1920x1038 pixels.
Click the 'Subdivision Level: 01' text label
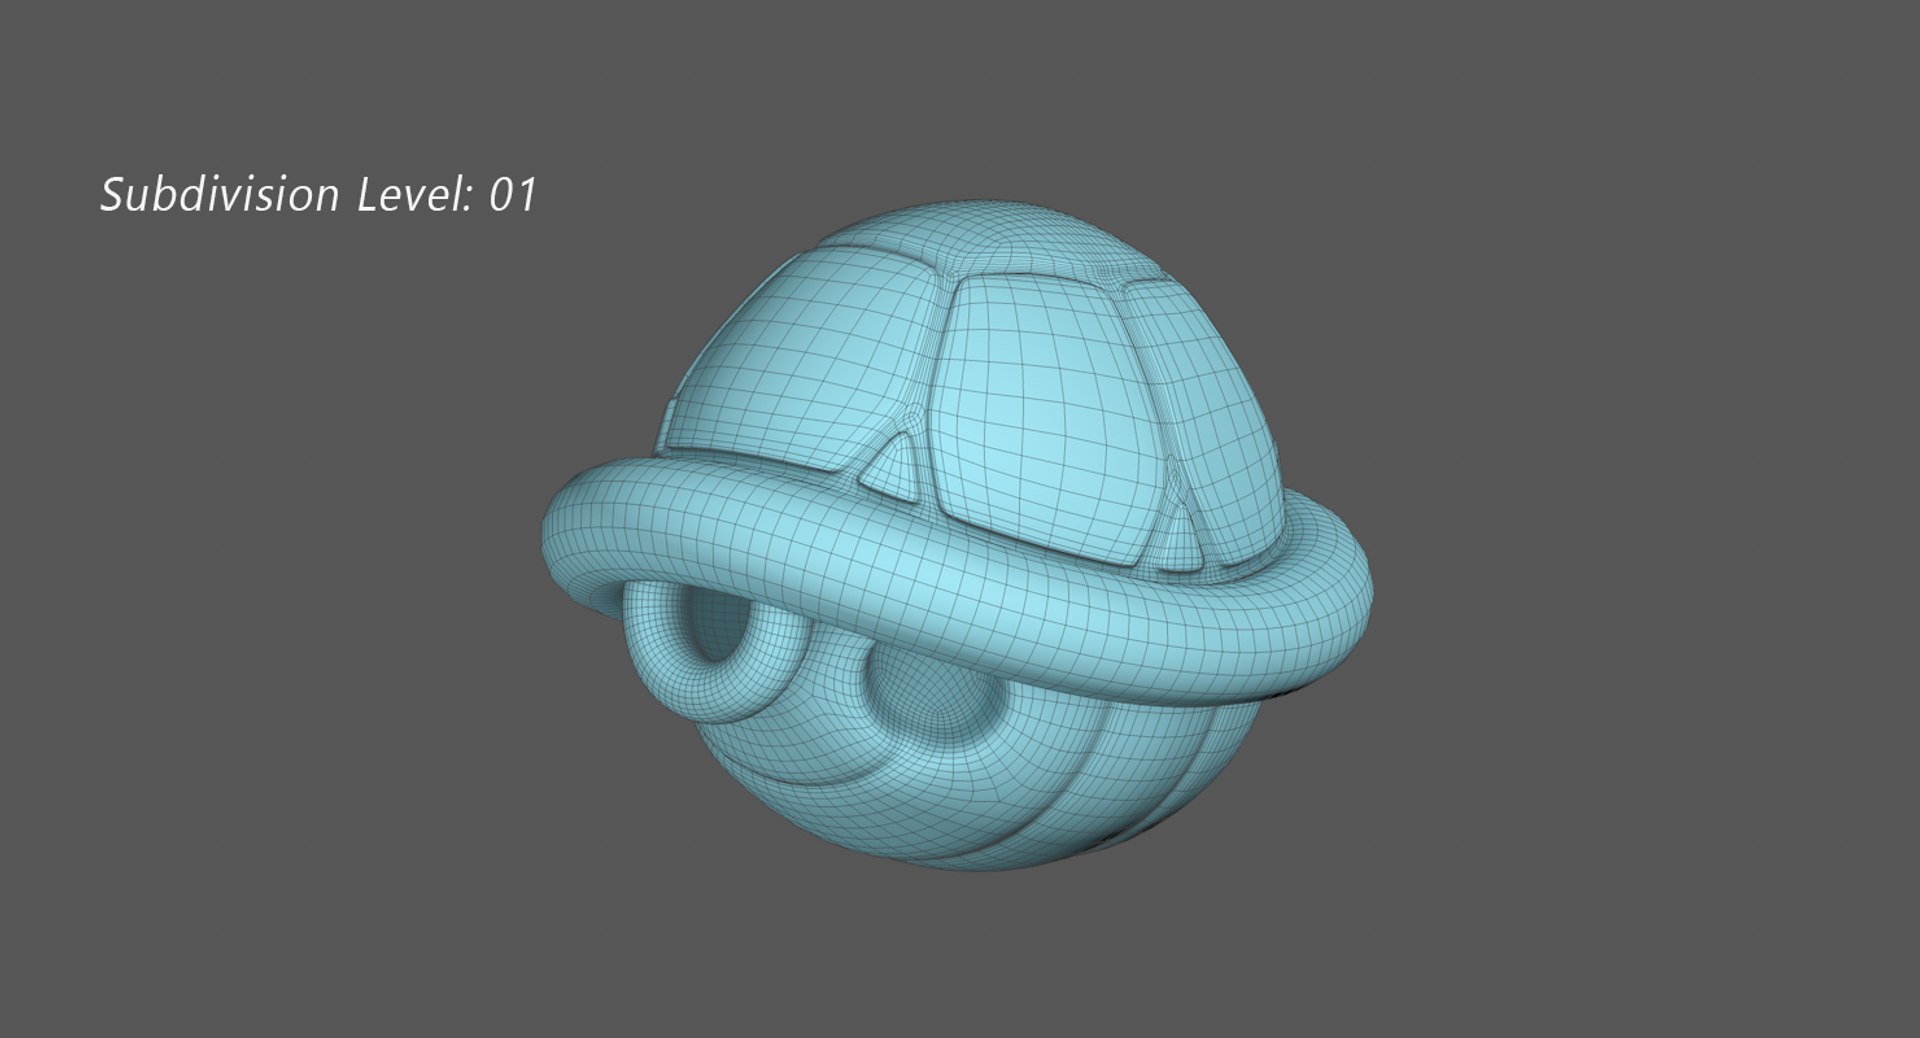pyautogui.click(x=319, y=194)
